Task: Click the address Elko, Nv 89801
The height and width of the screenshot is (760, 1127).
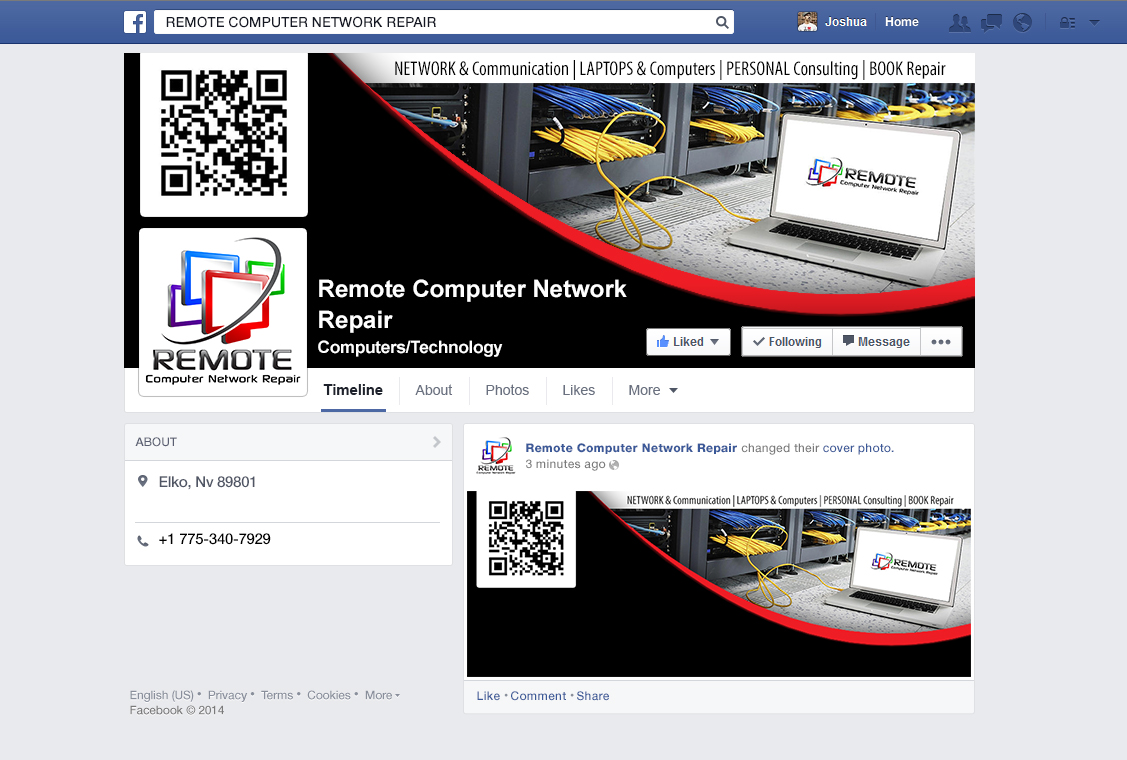Action: click(x=207, y=482)
